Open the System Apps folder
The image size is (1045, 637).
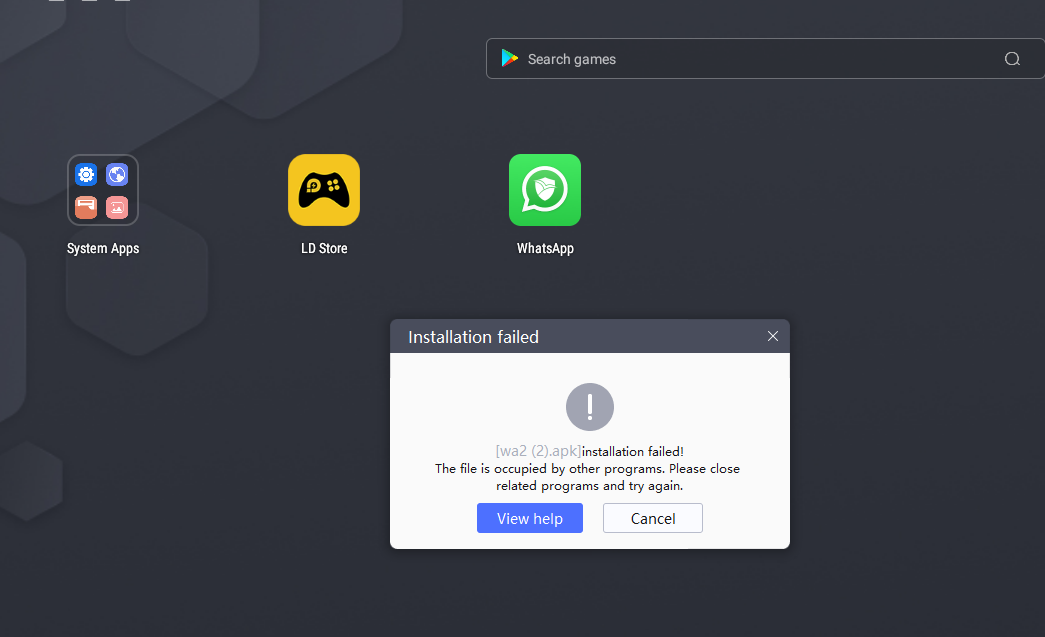[x=103, y=190]
